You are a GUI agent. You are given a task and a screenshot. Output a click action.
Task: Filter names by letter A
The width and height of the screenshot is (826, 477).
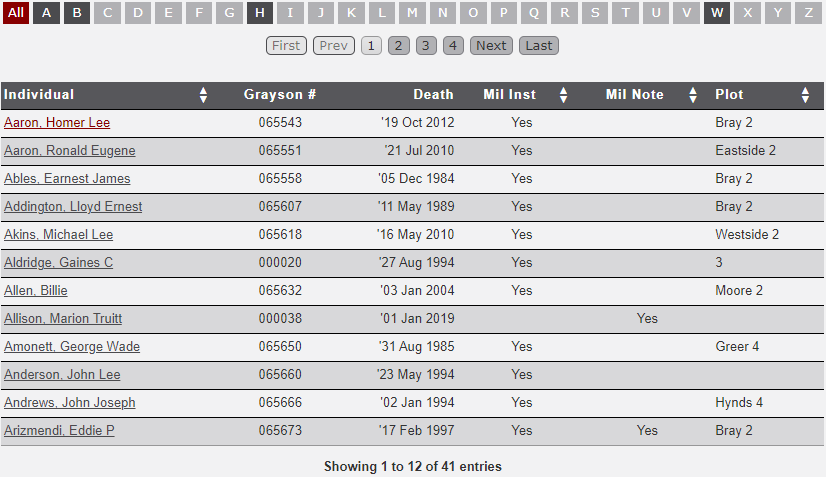tap(46, 13)
